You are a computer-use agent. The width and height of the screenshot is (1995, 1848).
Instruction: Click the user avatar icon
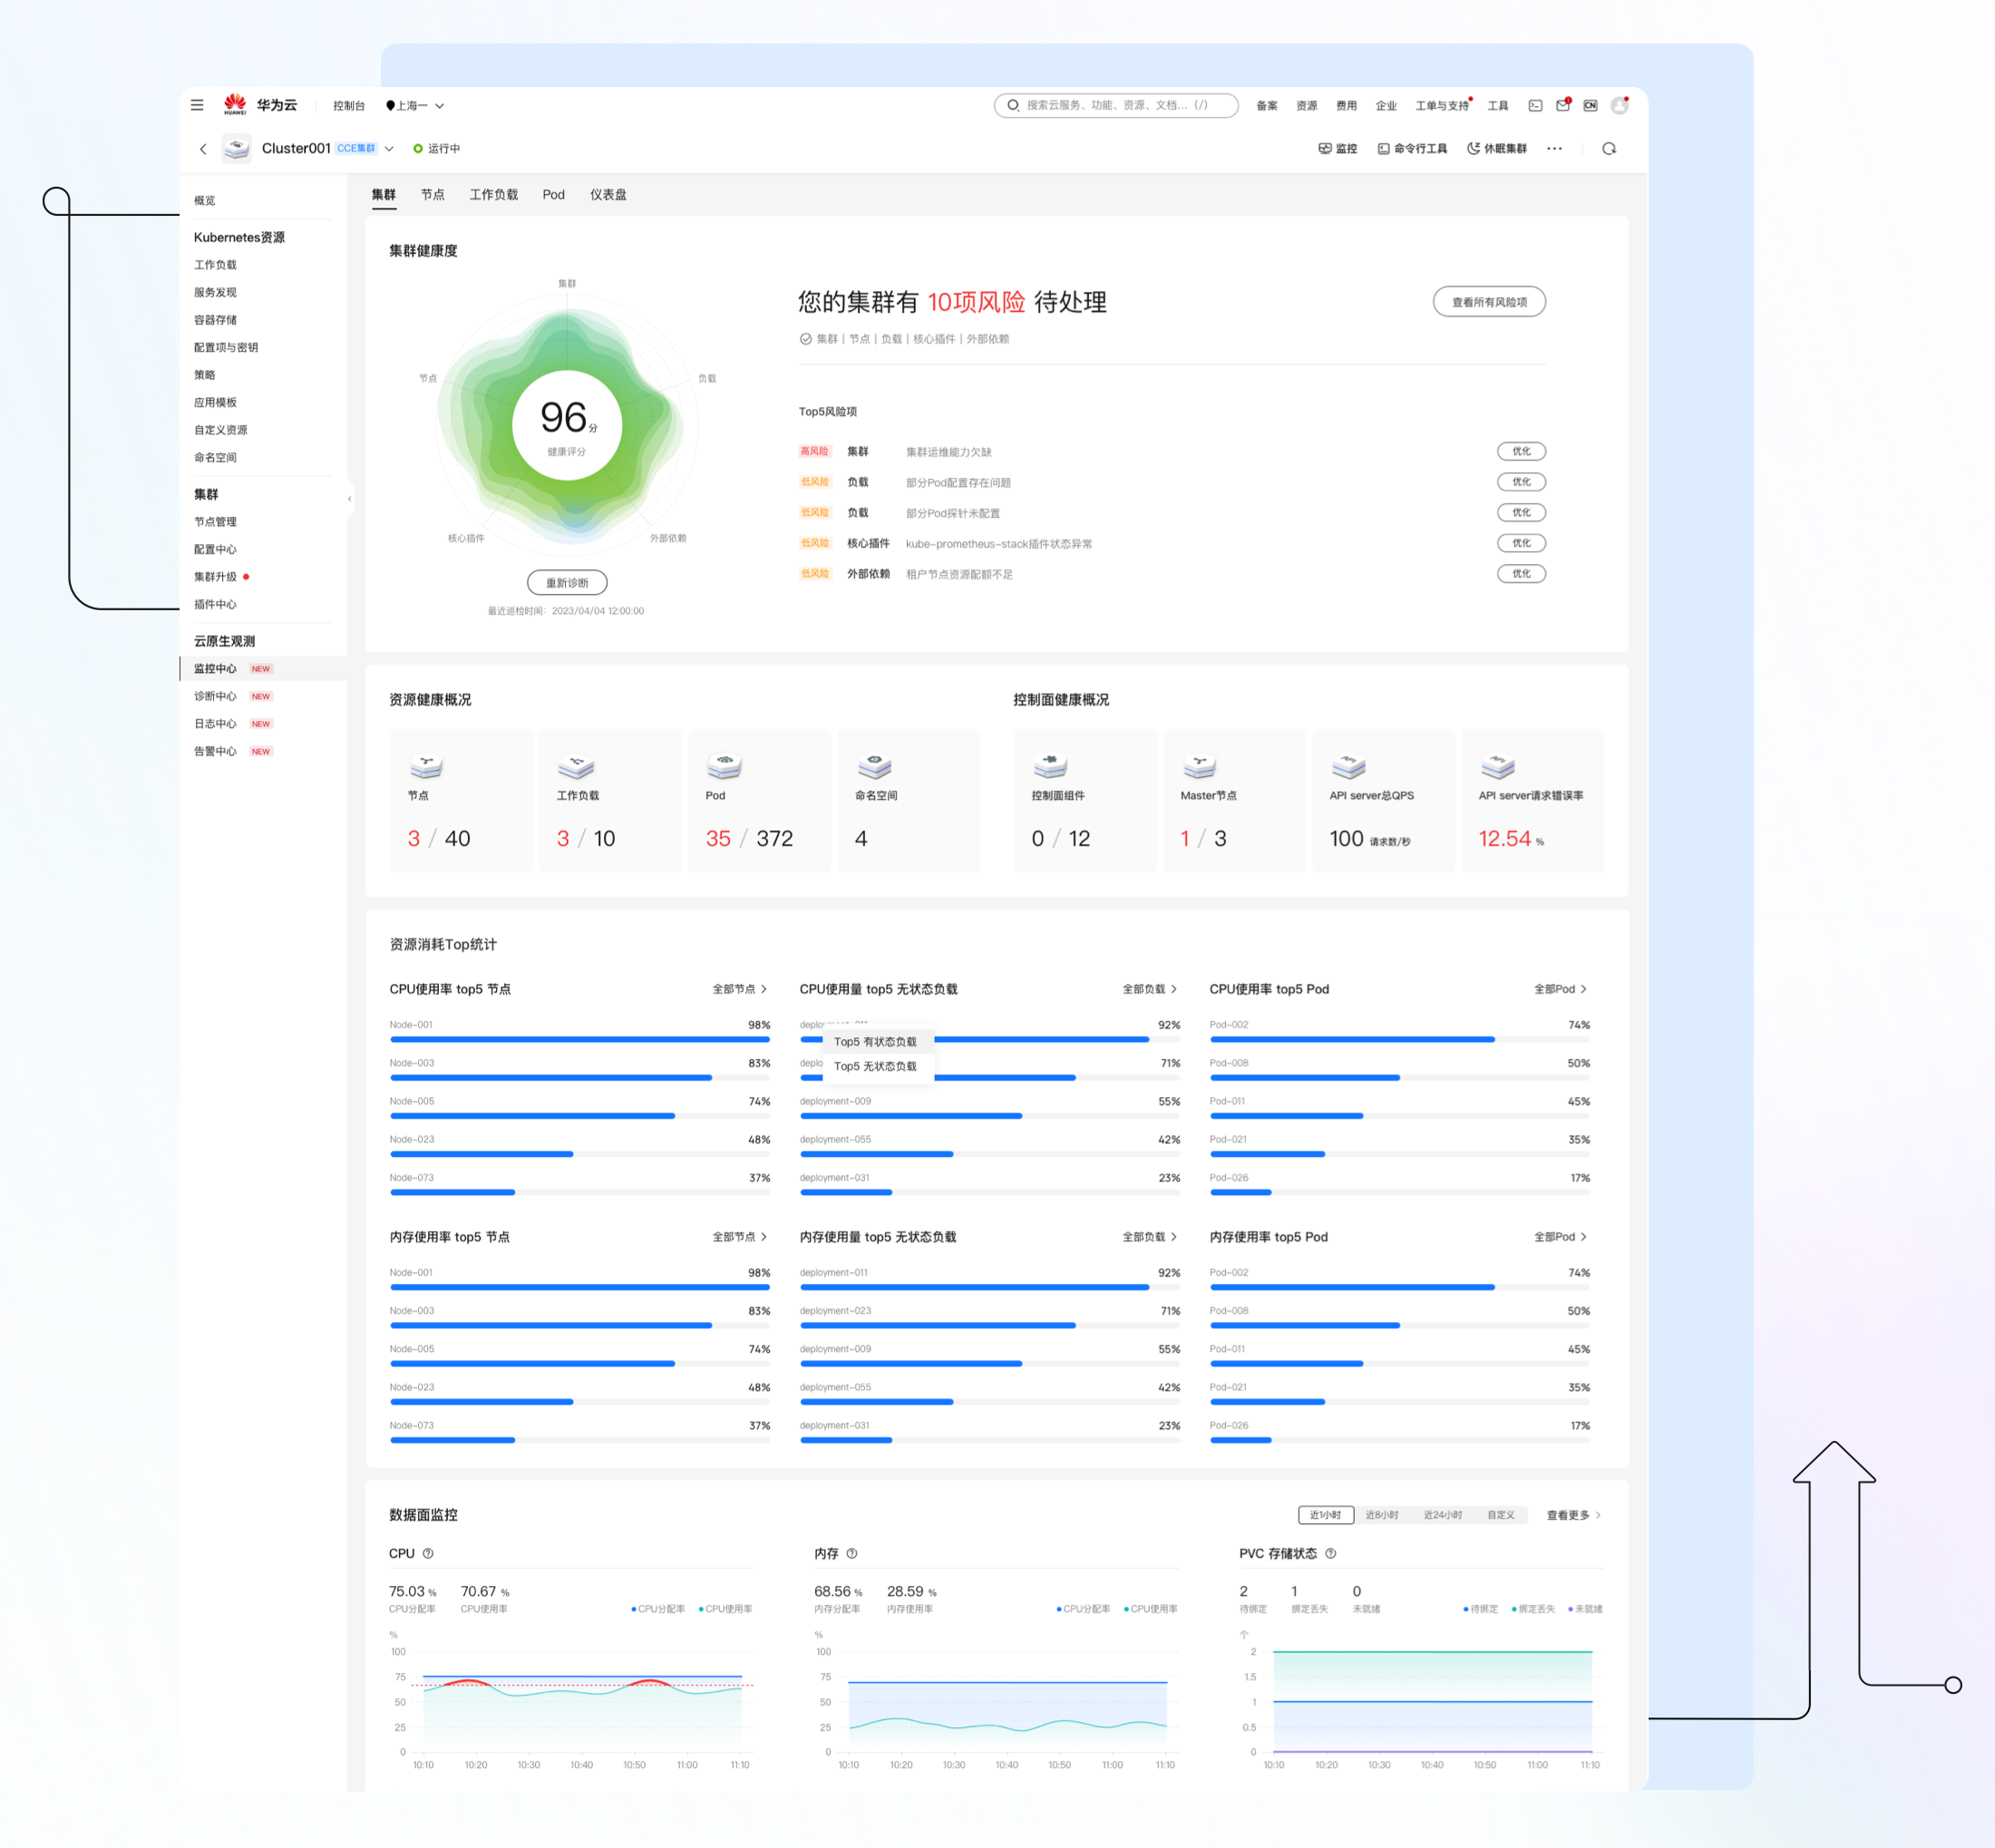coord(1619,105)
